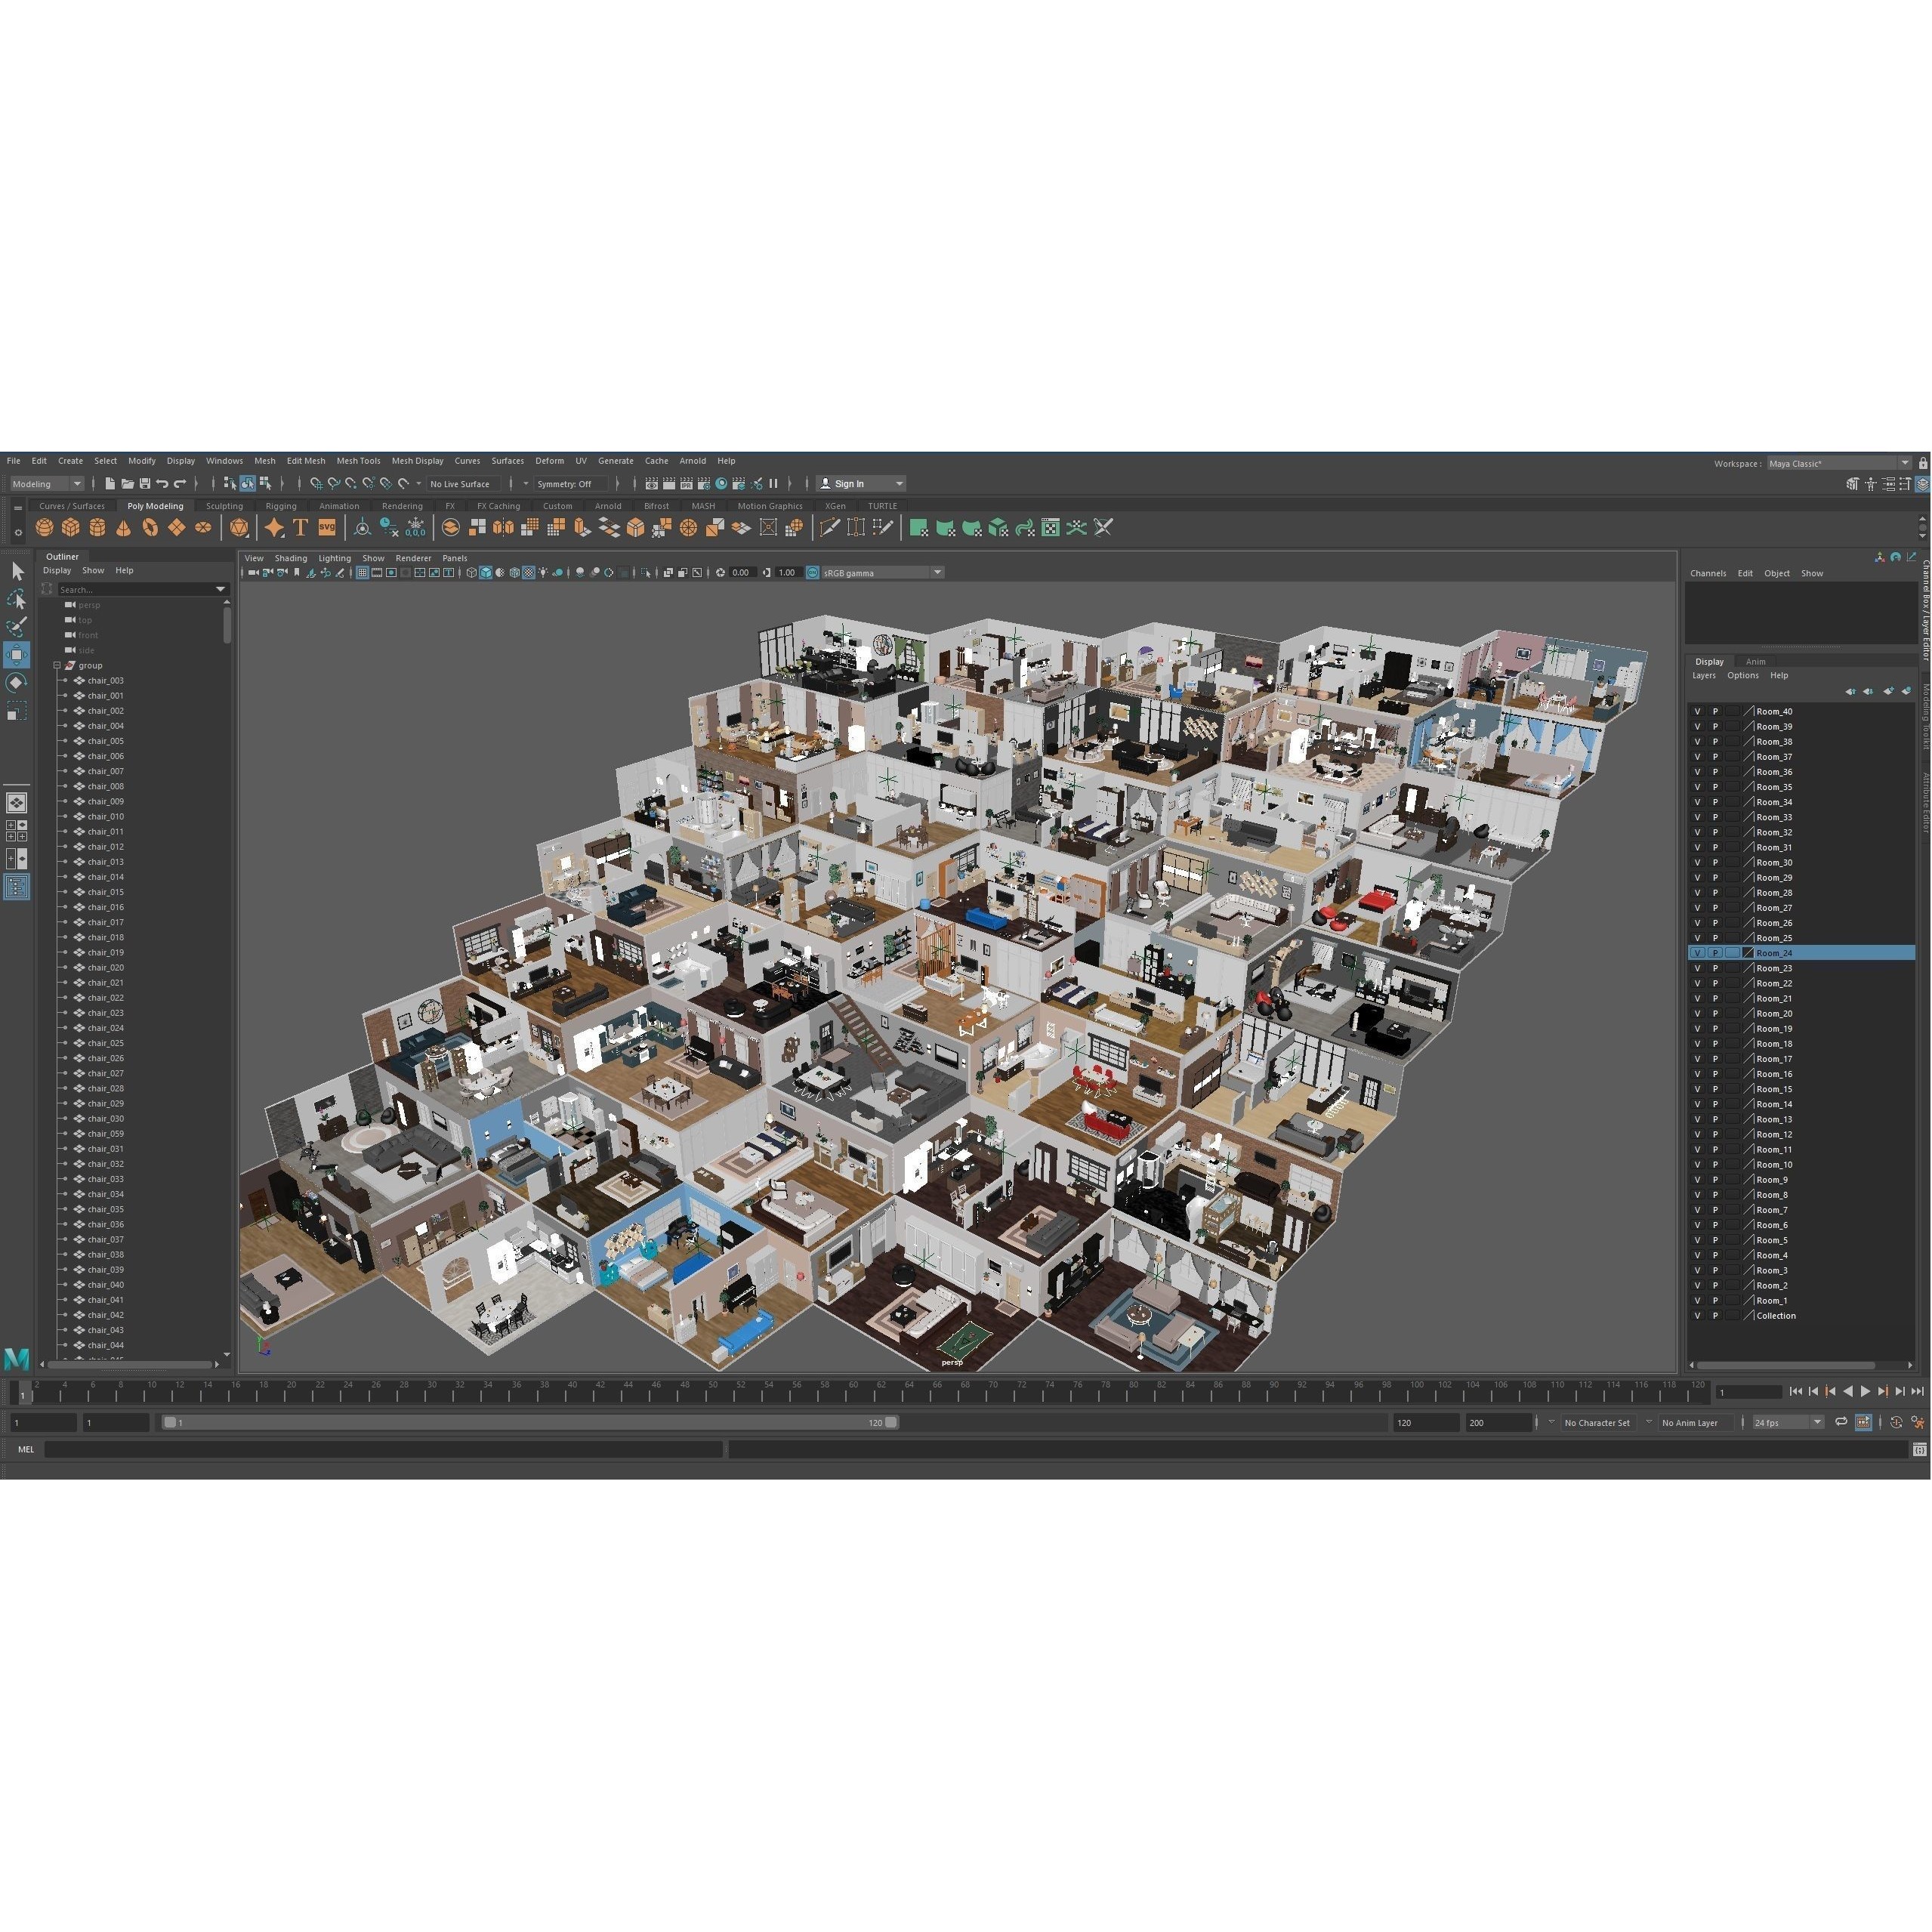This screenshot has height=1932, width=1932.
Task: Click the polygon Type (T) tool icon
Action: (x=300, y=528)
